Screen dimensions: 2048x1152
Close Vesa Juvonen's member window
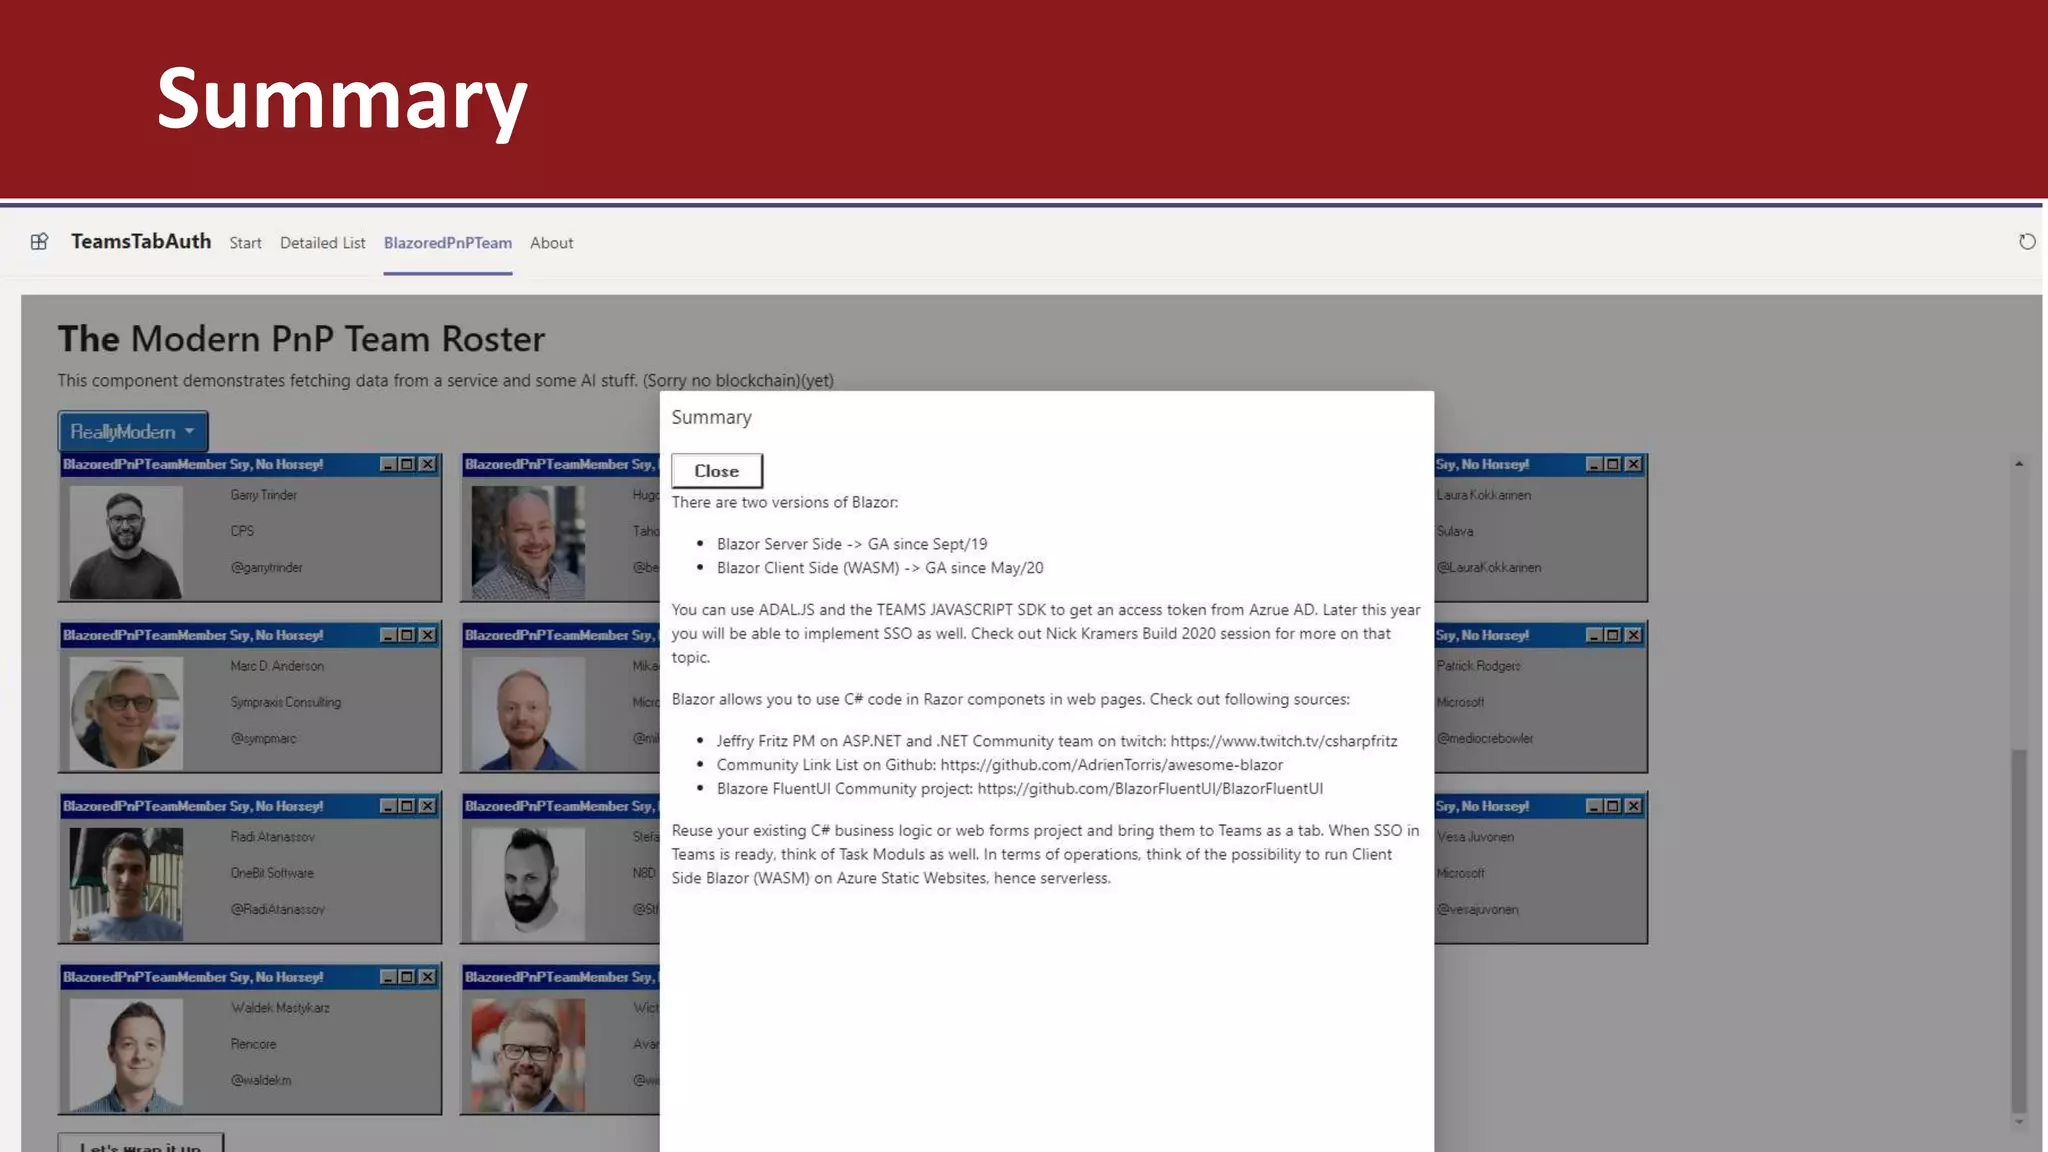pos(1633,806)
